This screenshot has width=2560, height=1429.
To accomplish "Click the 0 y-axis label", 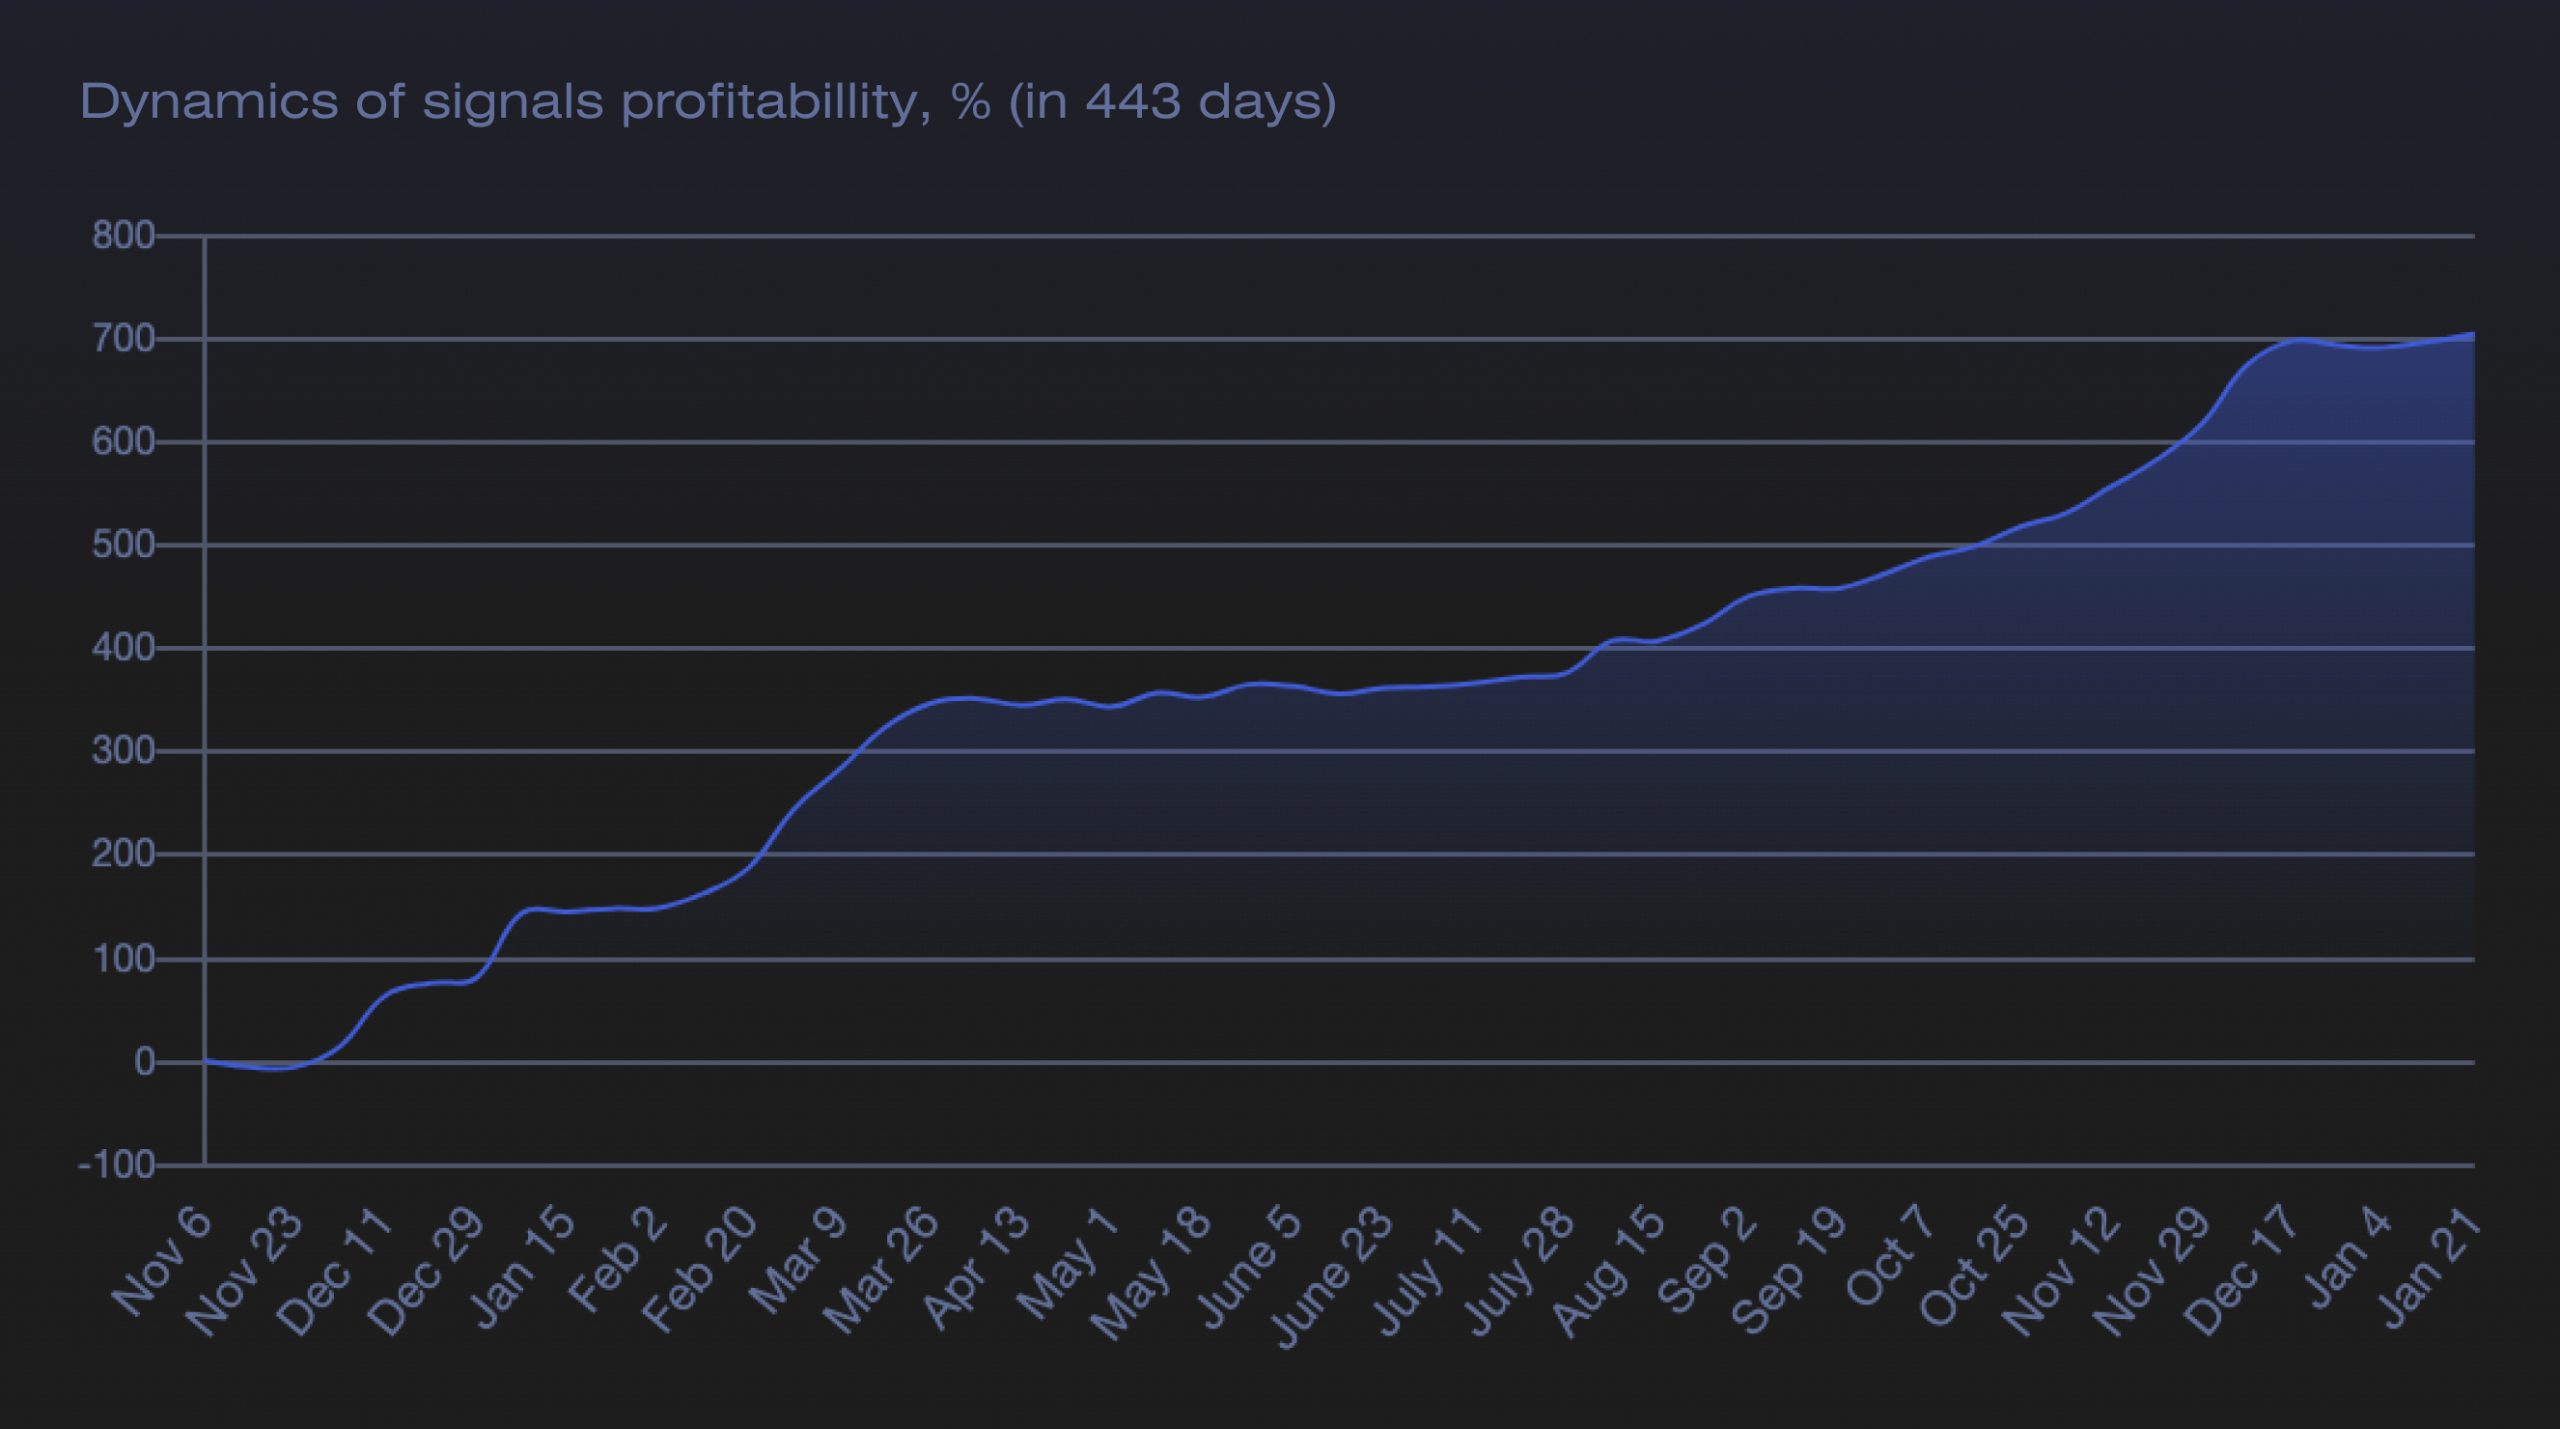I will point(144,1062).
